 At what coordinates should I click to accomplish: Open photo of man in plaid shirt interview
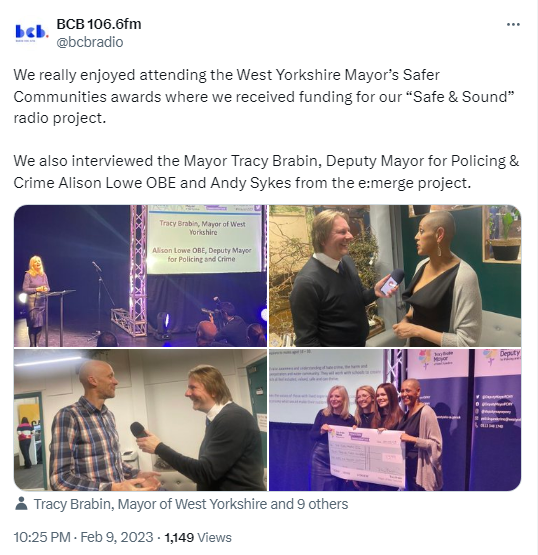click(x=140, y=420)
